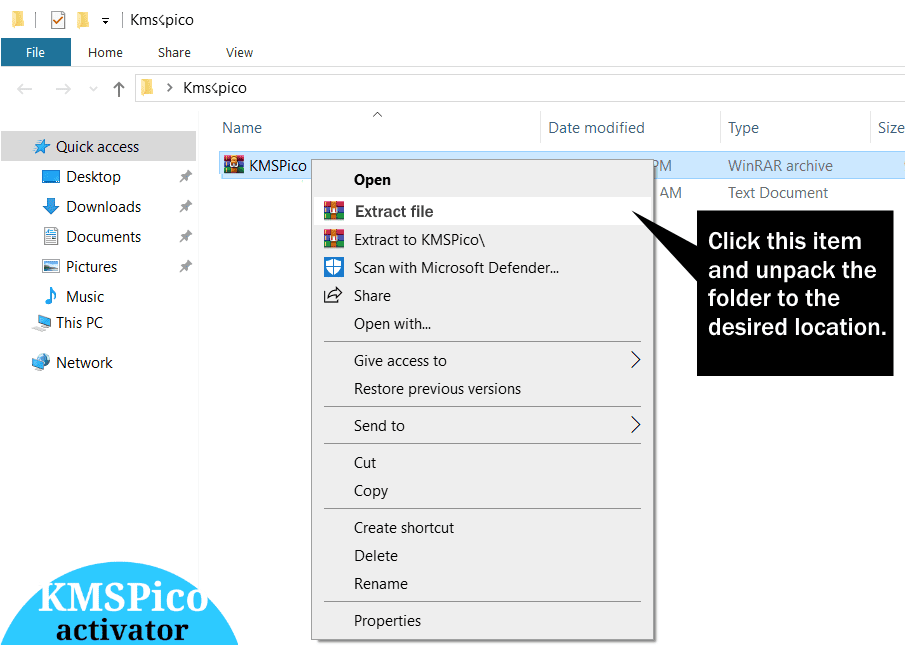The image size is (905, 645).
Task: Unpin Documents using its pin icon
Action: pyautogui.click(x=185, y=237)
